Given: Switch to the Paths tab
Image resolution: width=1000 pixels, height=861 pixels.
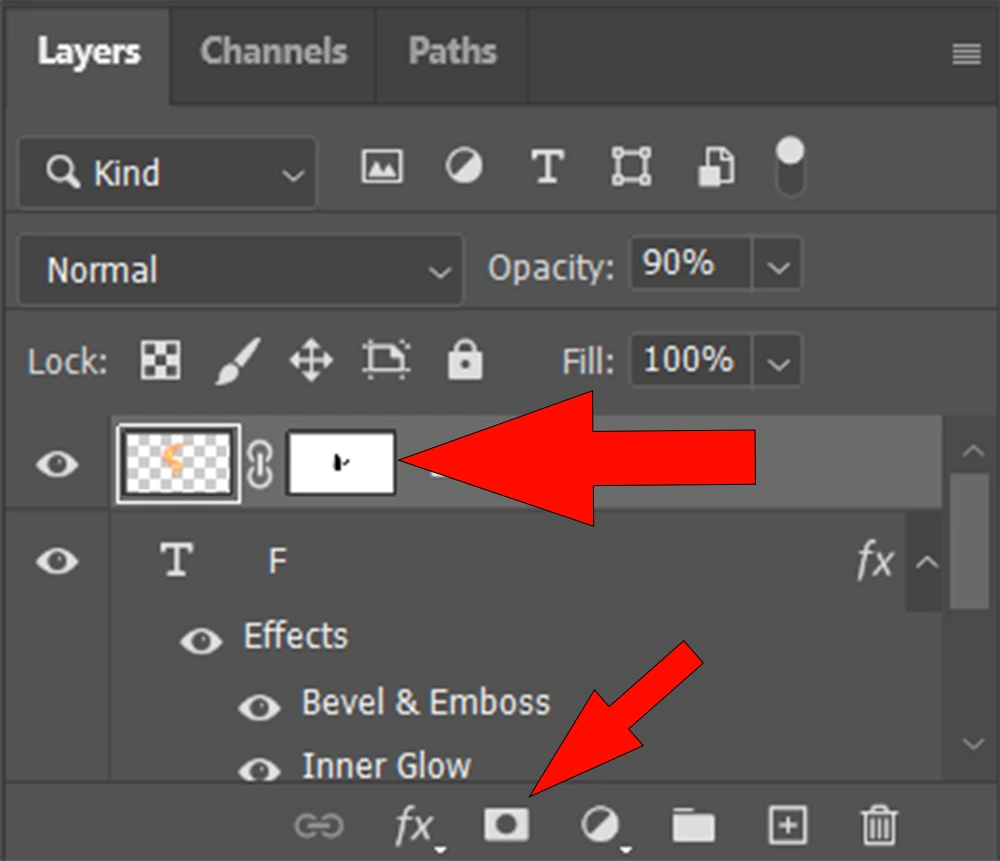Looking at the screenshot, I should 452,52.
